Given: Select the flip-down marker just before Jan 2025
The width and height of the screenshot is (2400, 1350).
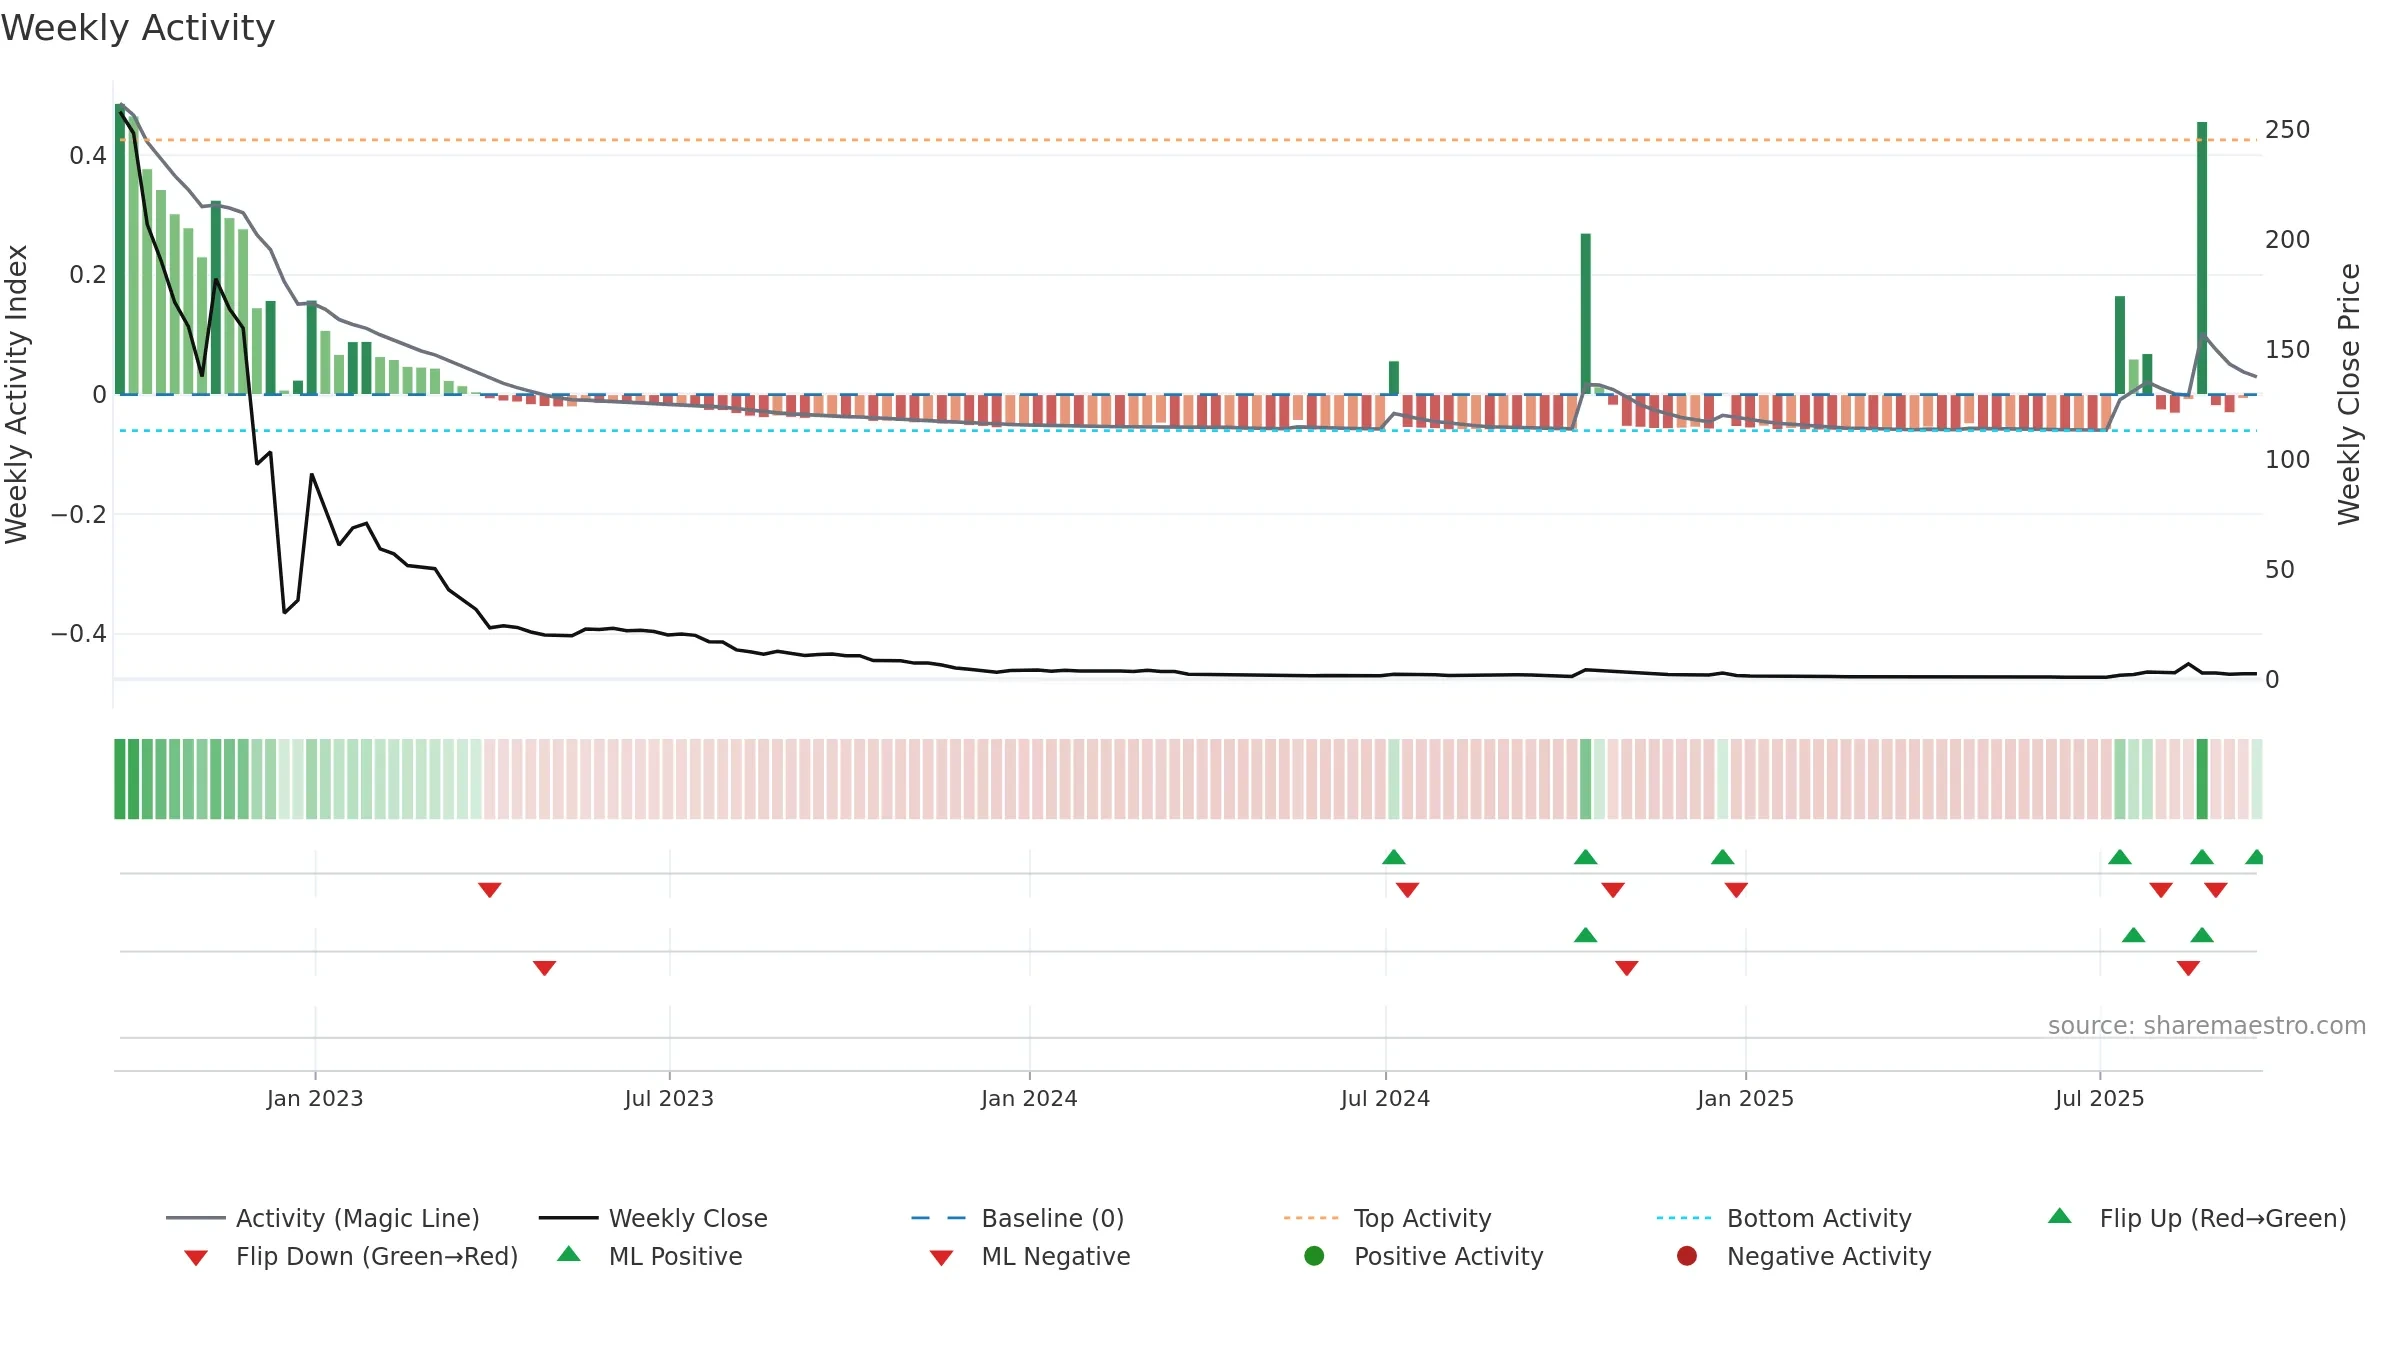Looking at the screenshot, I should click(x=1737, y=890).
